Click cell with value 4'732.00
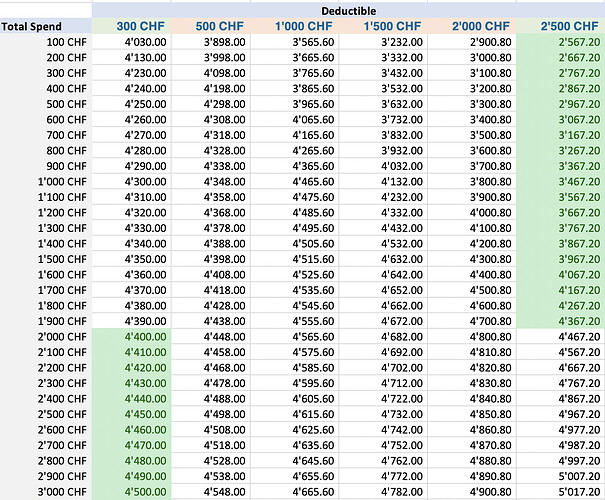 383,414
